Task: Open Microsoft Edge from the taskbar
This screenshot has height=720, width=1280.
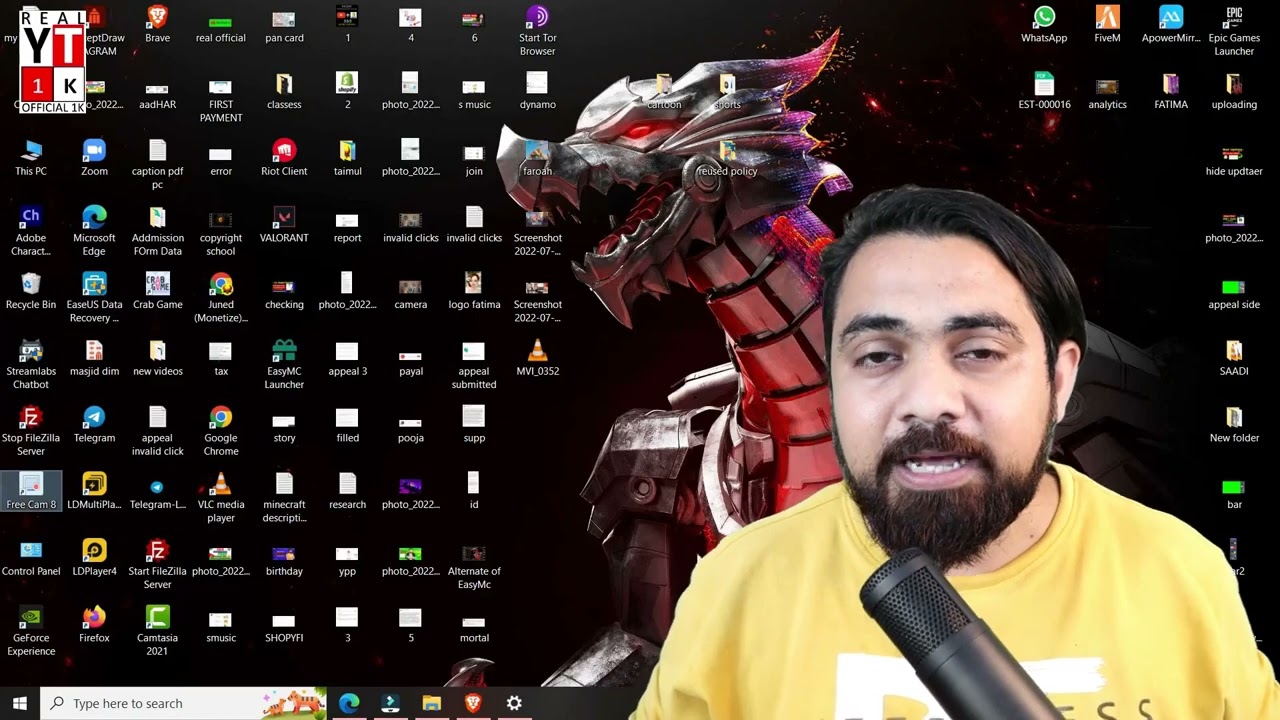Action: (x=349, y=703)
